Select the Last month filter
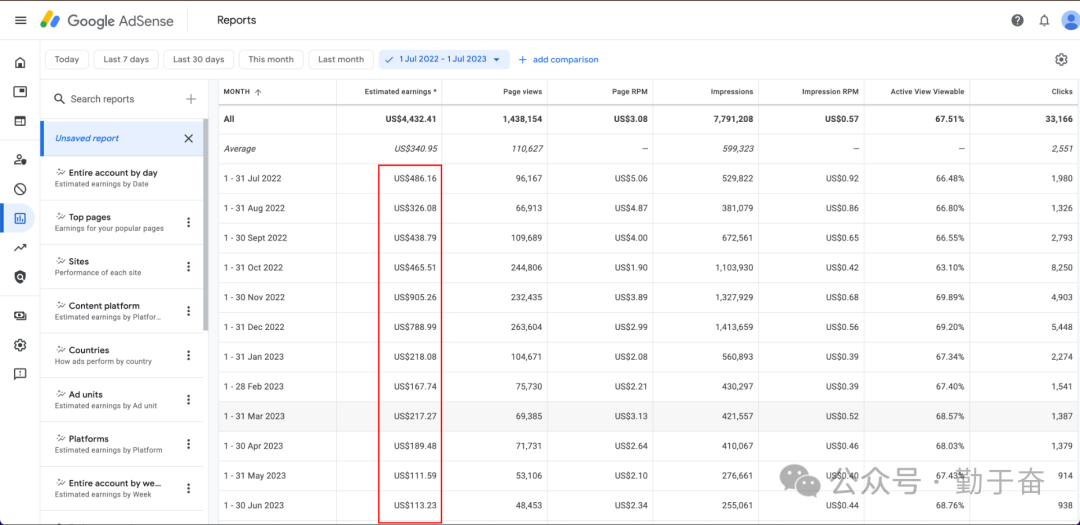This screenshot has width=1080, height=525. click(x=341, y=59)
